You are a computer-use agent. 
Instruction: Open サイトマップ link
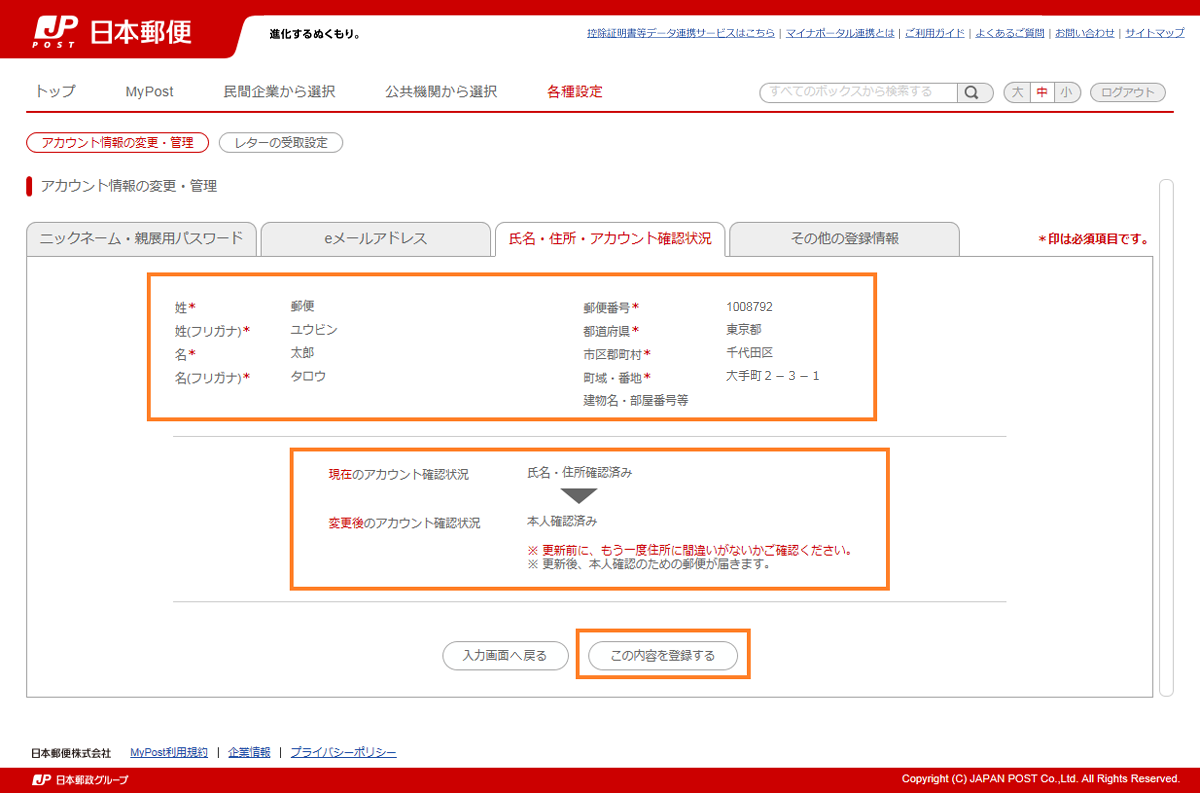[1155, 33]
